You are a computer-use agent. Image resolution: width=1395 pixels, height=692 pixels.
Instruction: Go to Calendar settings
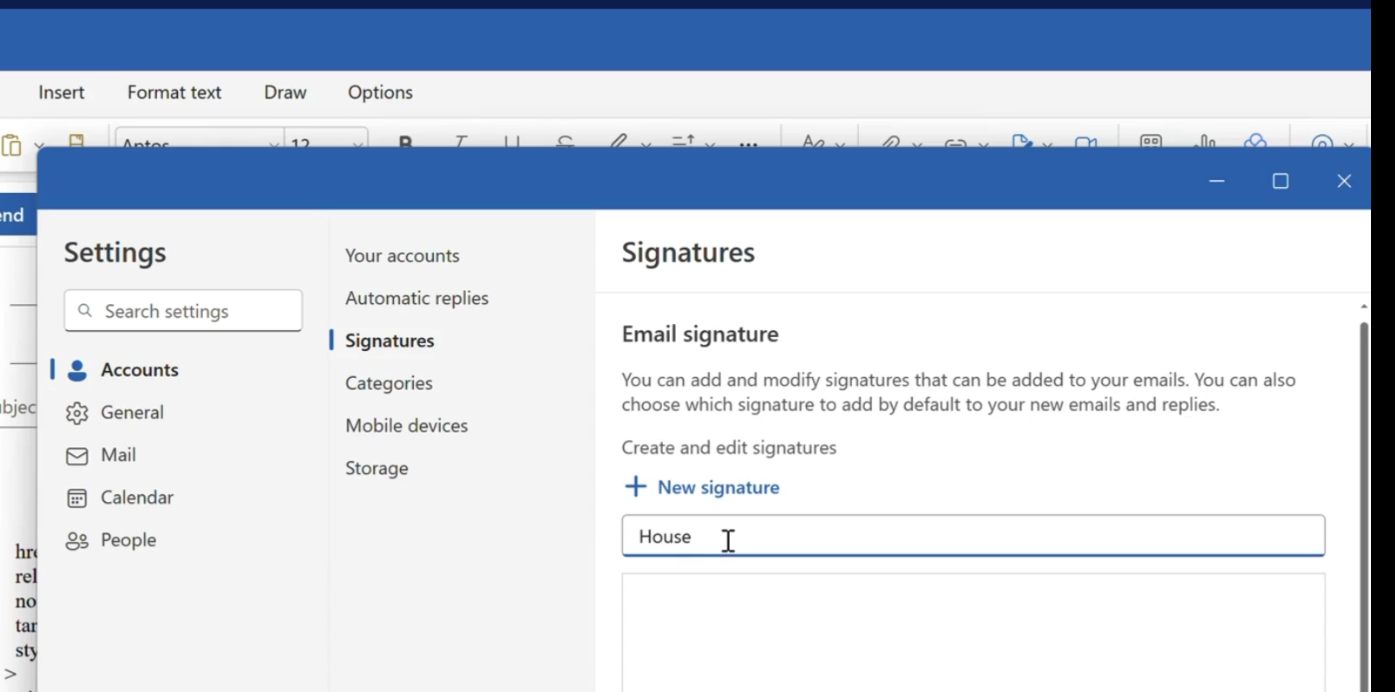(136, 498)
